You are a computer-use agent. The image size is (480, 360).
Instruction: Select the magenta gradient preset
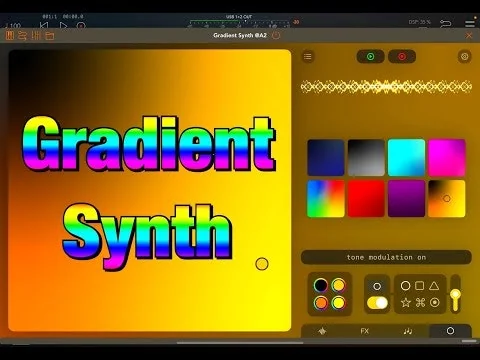pyautogui.click(x=447, y=158)
